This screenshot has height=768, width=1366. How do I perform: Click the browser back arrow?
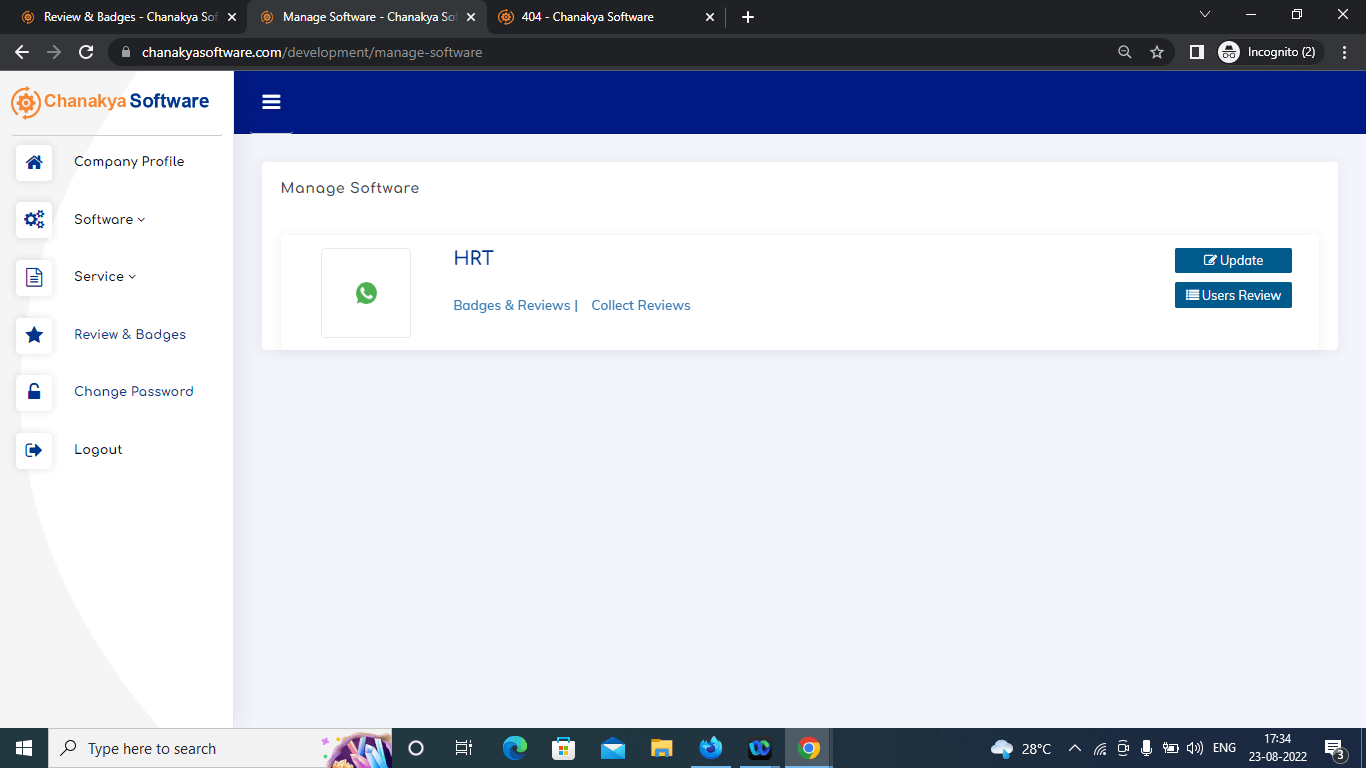pos(22,52)
